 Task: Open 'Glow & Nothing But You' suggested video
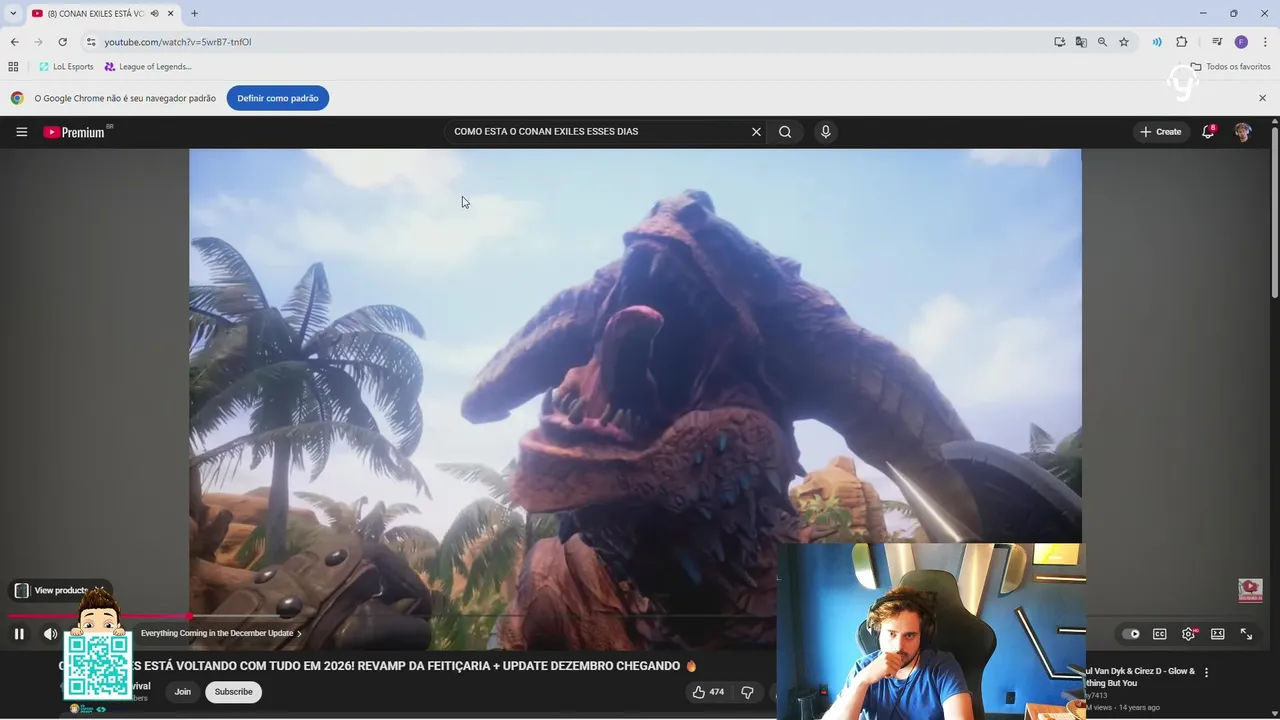coord(1140,677)
